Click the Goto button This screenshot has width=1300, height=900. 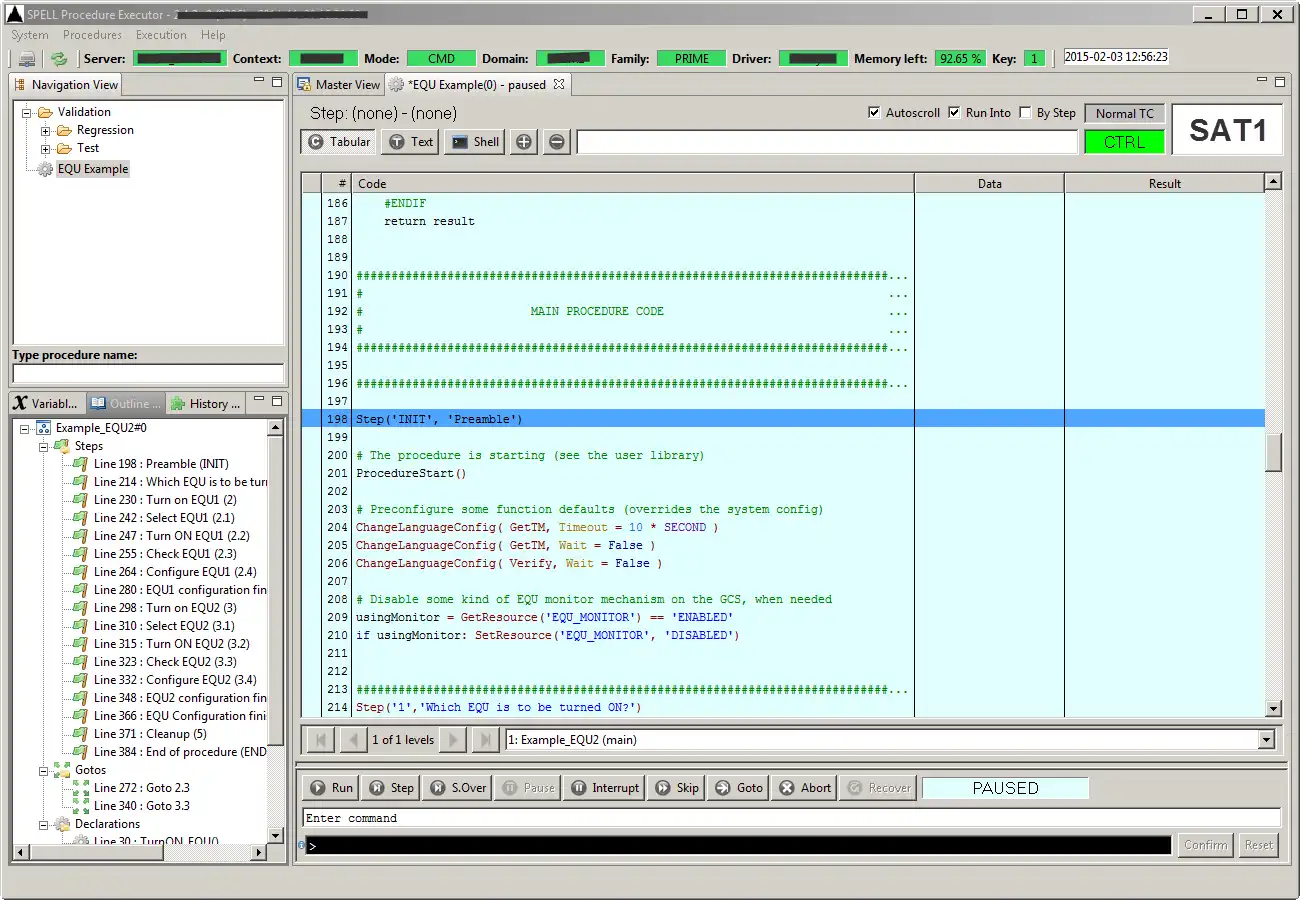pos(739,788)
